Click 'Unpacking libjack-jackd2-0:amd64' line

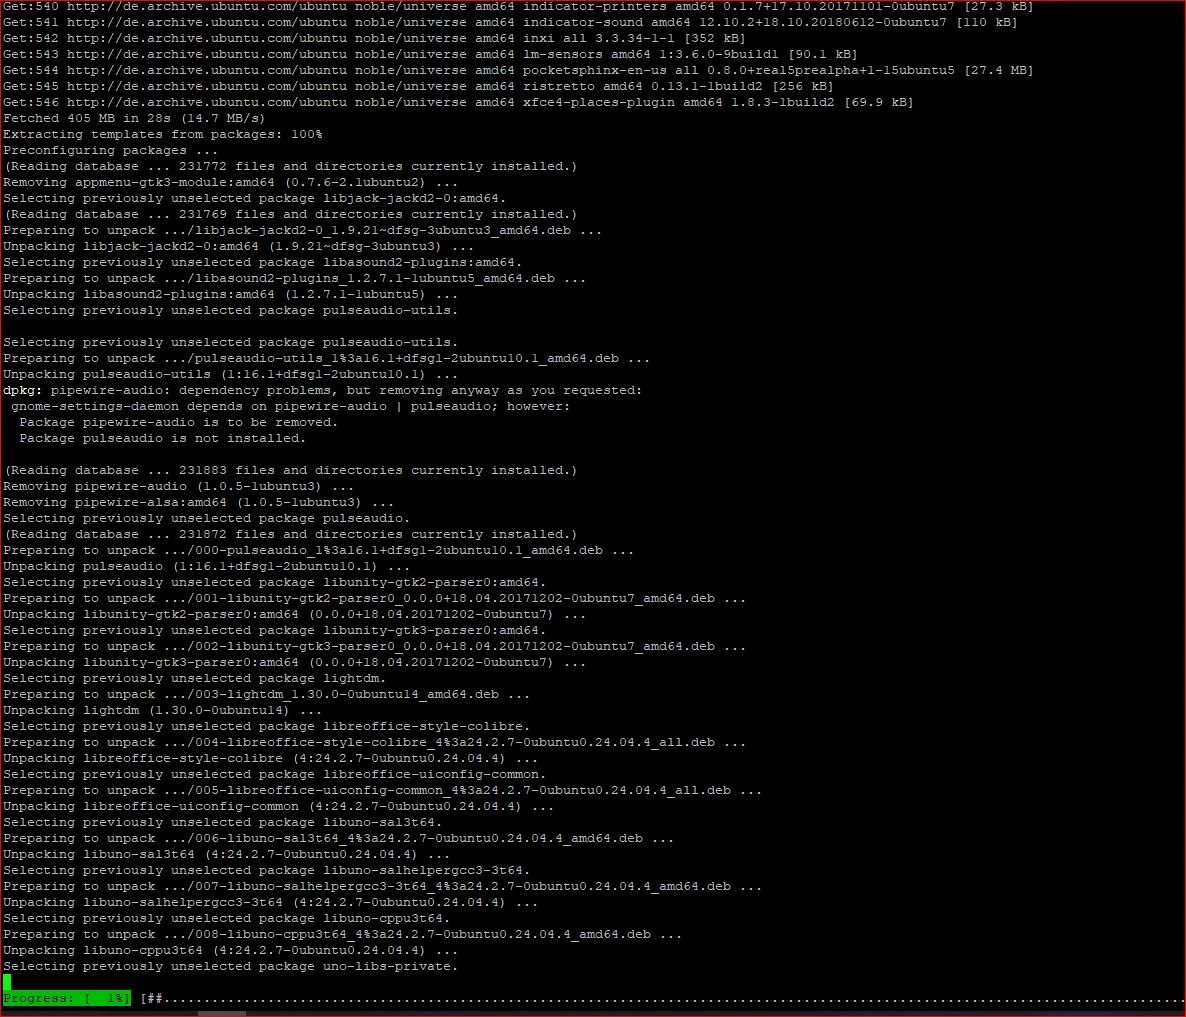click(x=238, y=246)
